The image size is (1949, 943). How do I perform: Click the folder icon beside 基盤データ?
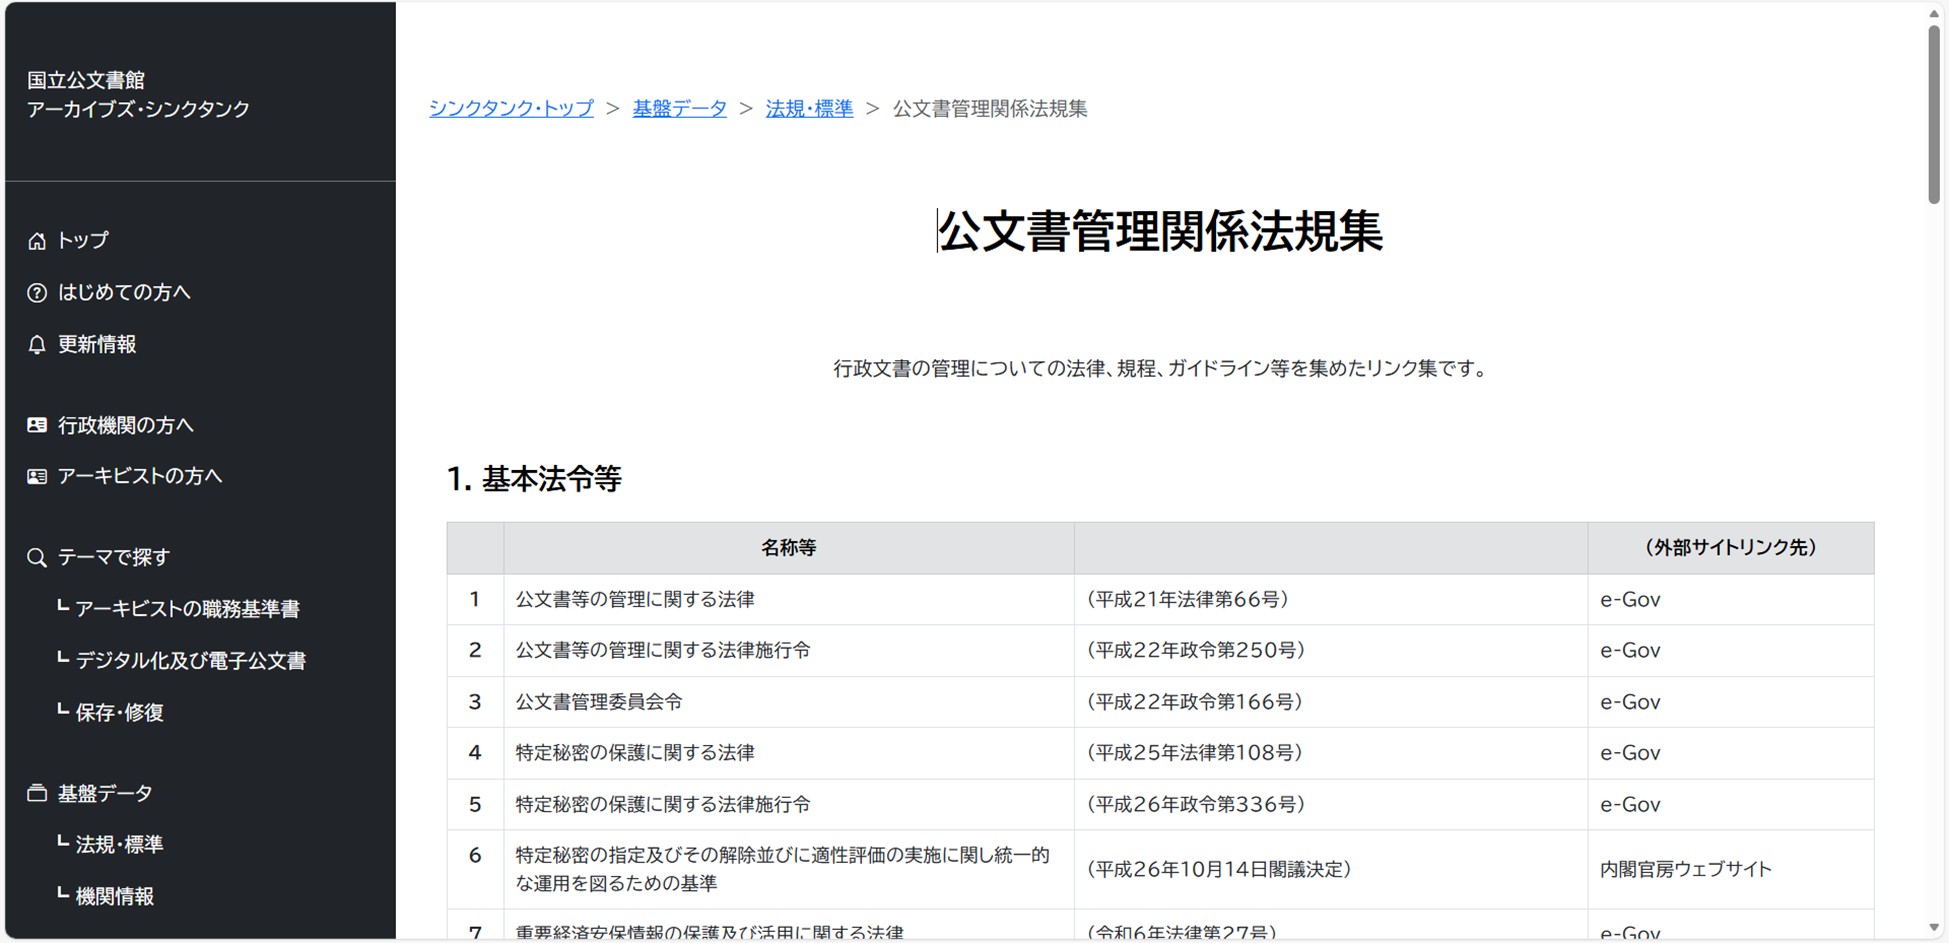click(x=37, y=794)
